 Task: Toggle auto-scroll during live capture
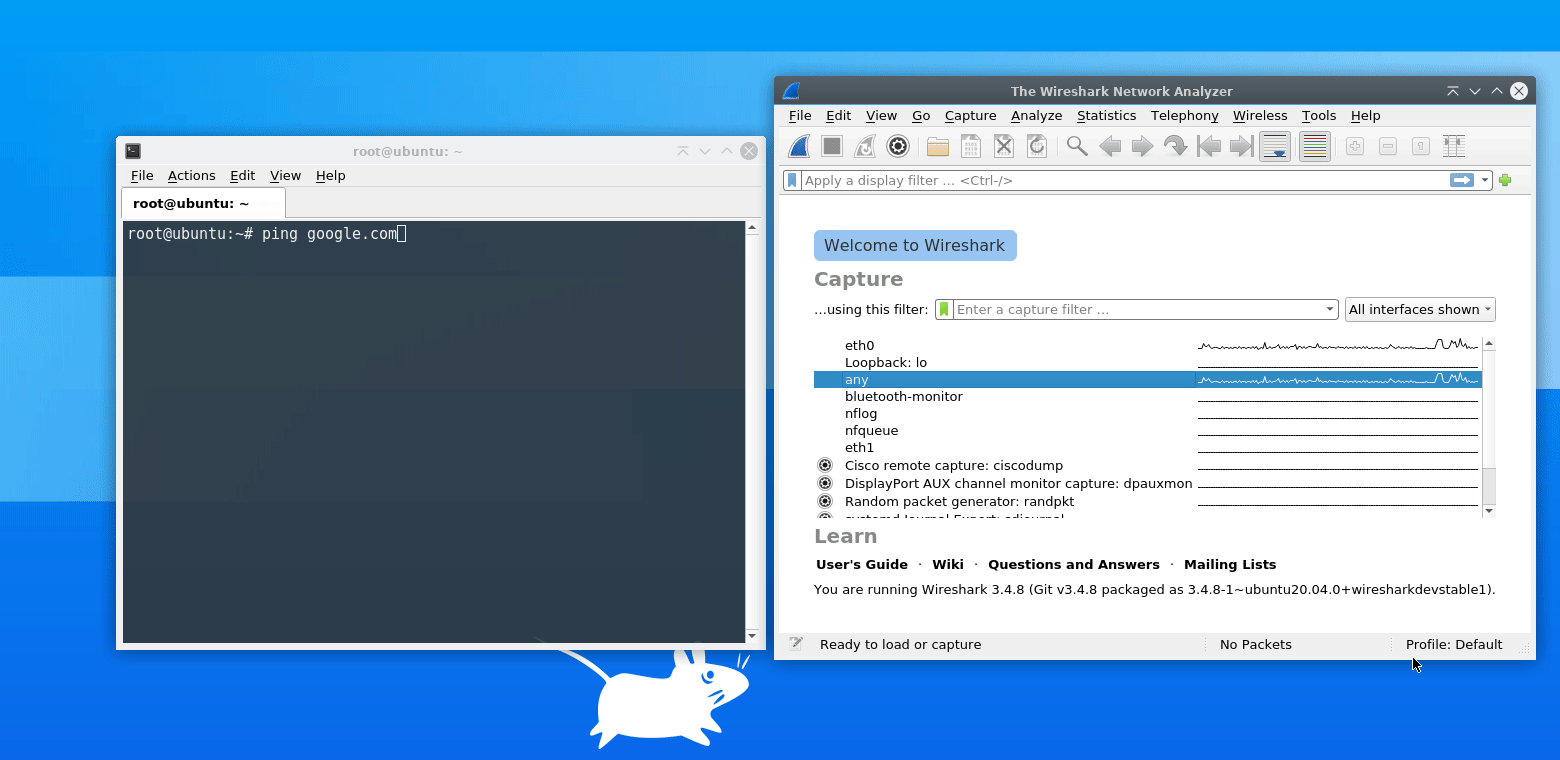point(1275,147)
